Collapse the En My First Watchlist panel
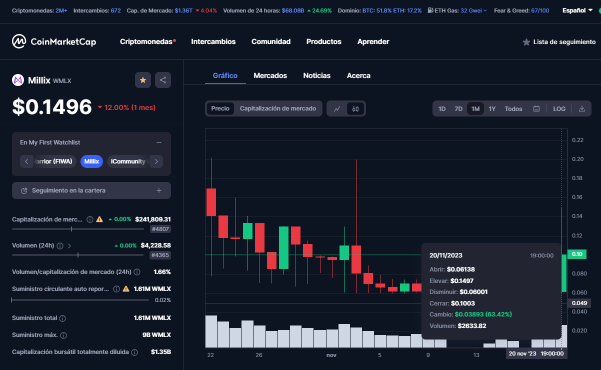The height and width of the screenshot is (370, 601). click(159, 143)
